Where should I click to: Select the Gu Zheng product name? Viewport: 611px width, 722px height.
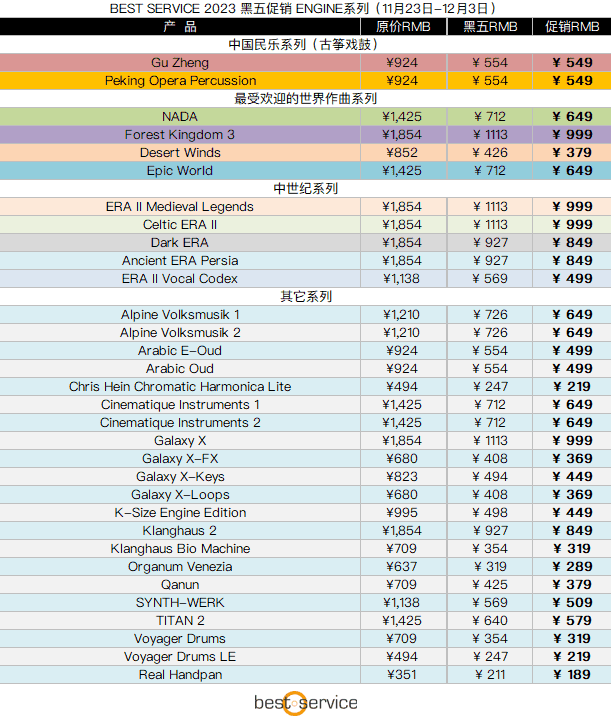[x=180, y=63]
